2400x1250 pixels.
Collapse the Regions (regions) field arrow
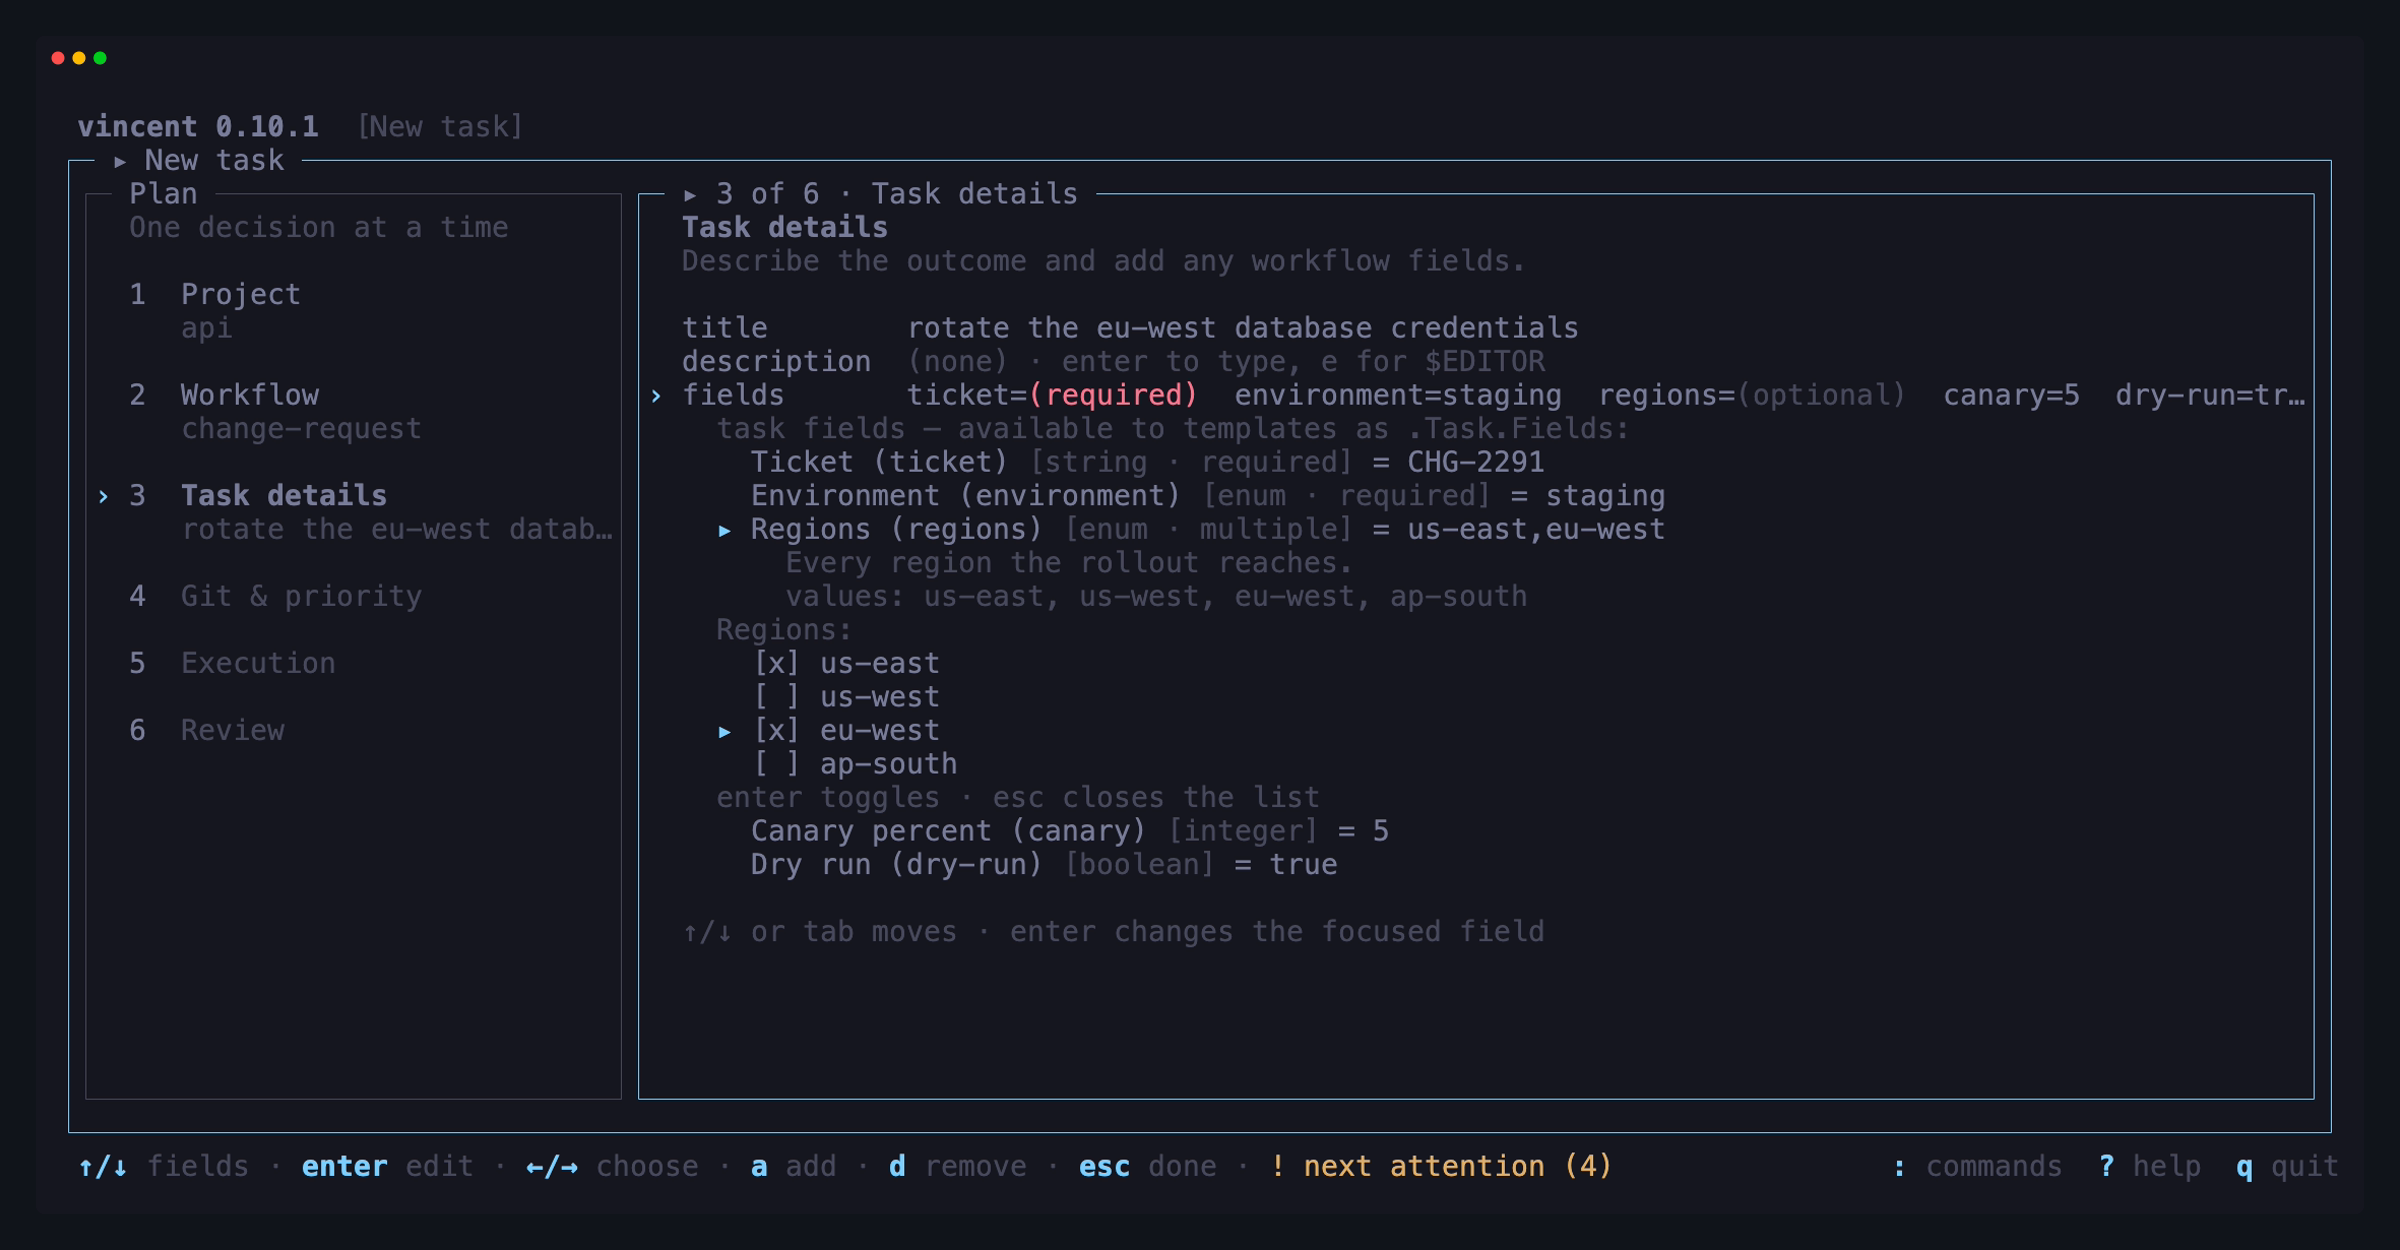(725, 530)
